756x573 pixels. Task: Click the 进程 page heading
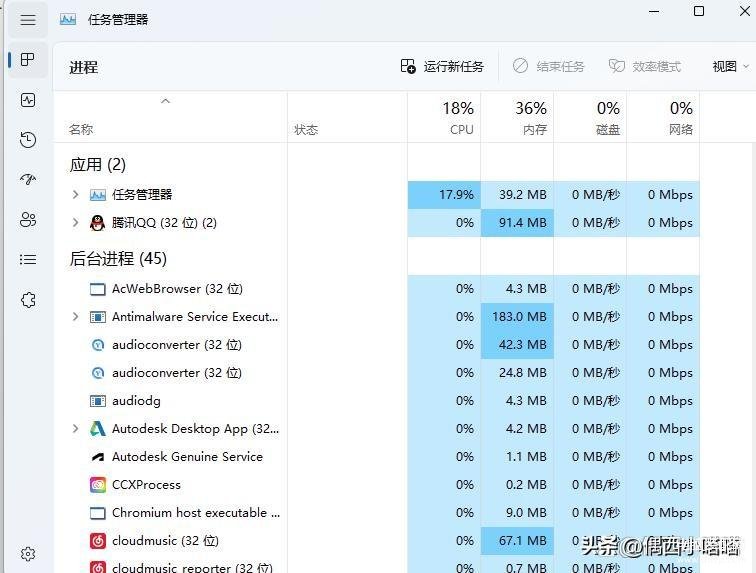[83, 67]
